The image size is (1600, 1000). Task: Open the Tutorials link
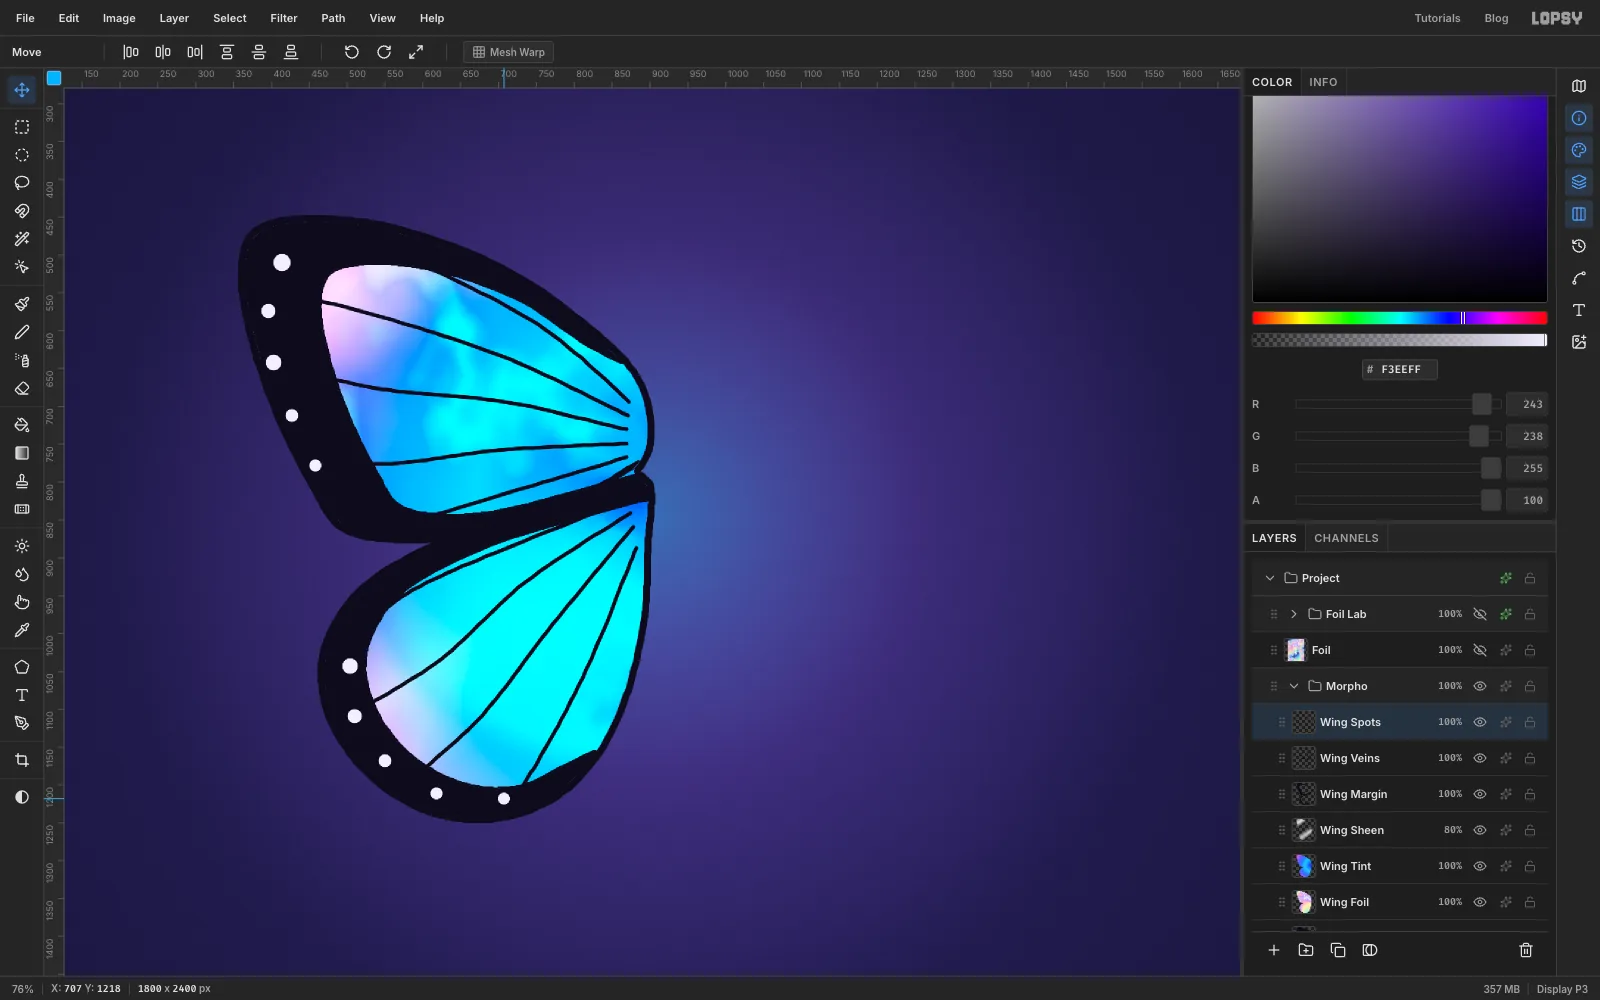pos(1437,18)
